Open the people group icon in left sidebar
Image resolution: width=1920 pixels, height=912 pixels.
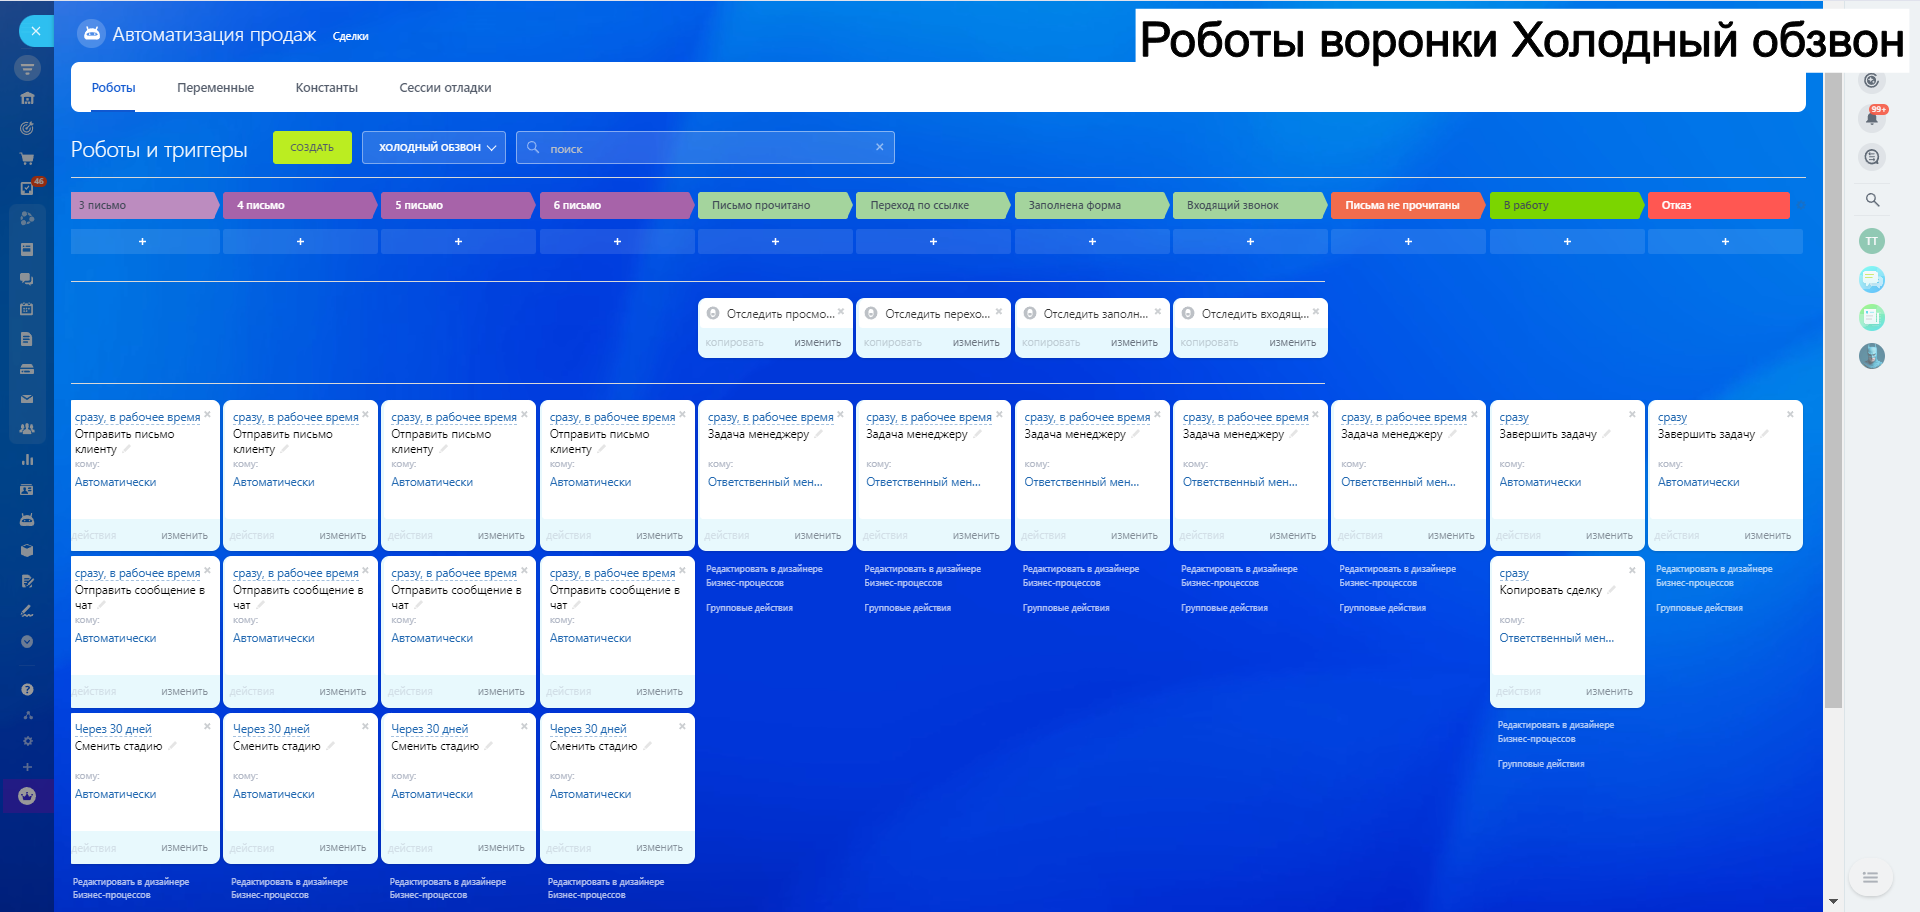coord(27,429)
